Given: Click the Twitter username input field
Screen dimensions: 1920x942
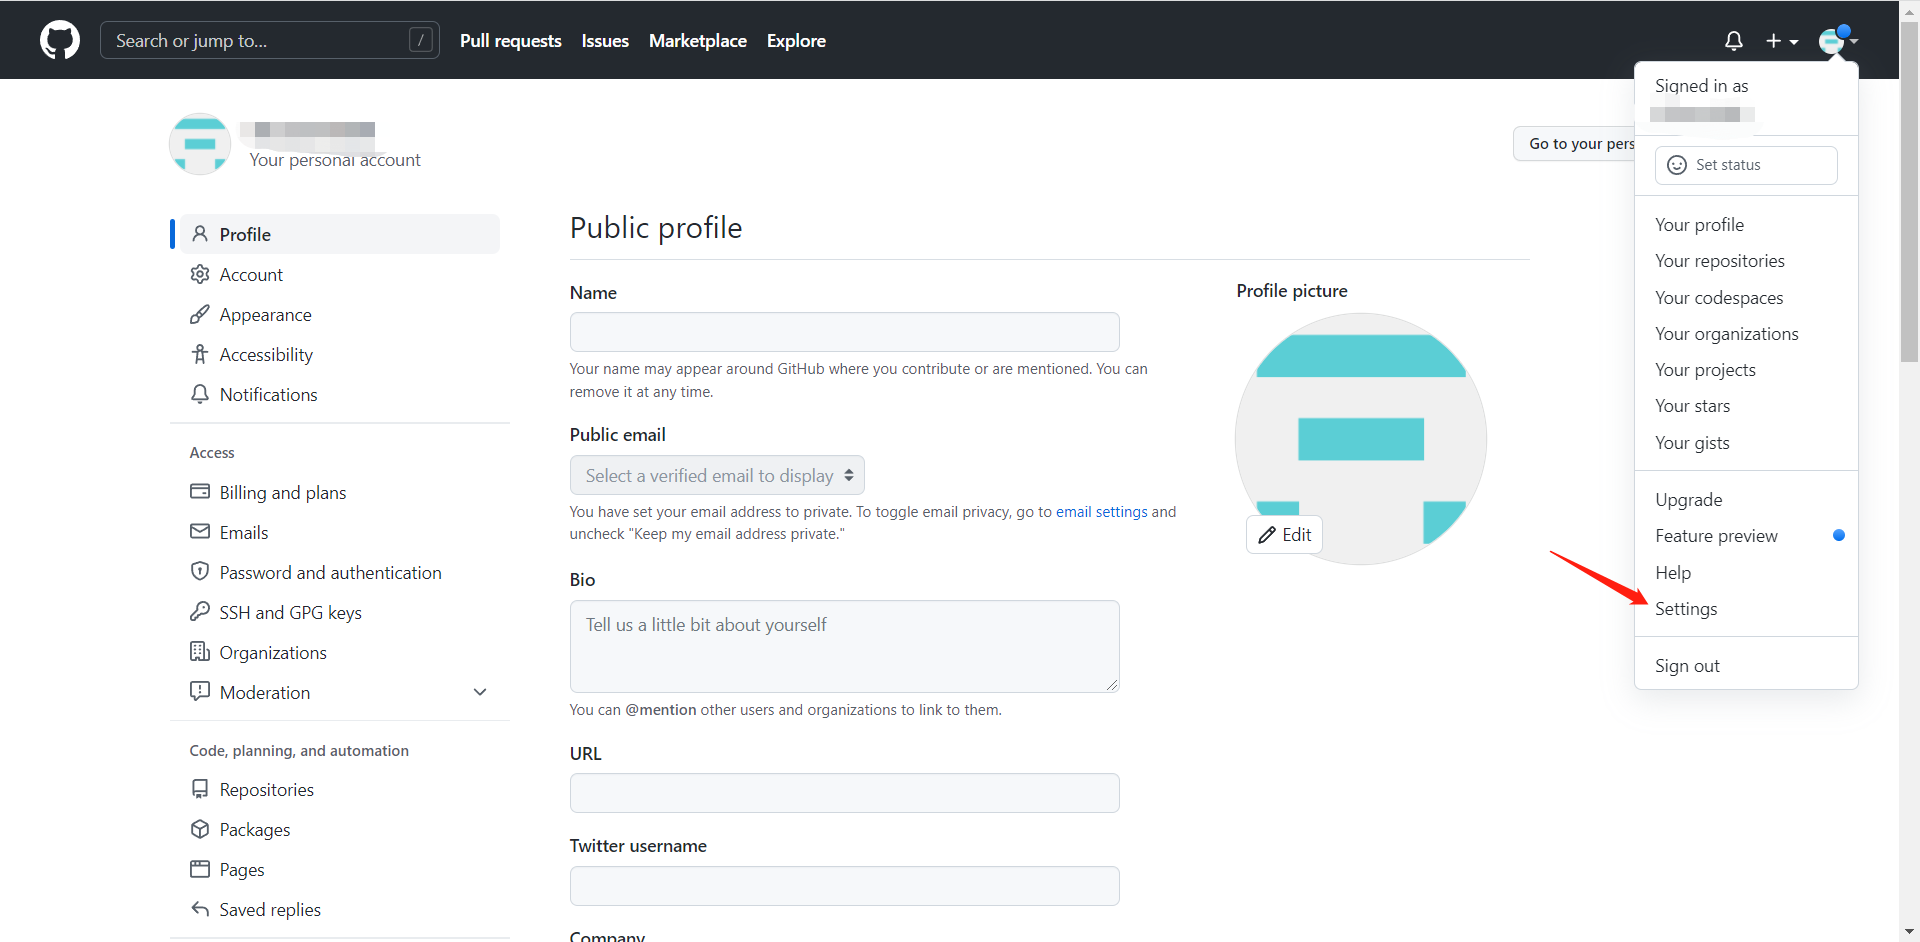Looking at the screenshot, I should click(845, 886).
